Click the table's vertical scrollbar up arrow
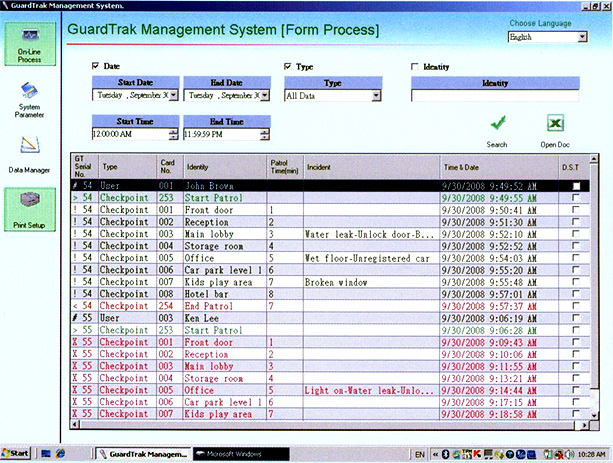Image resolution: width=613 pixels, height=463 pixels. tap(594, 159)
